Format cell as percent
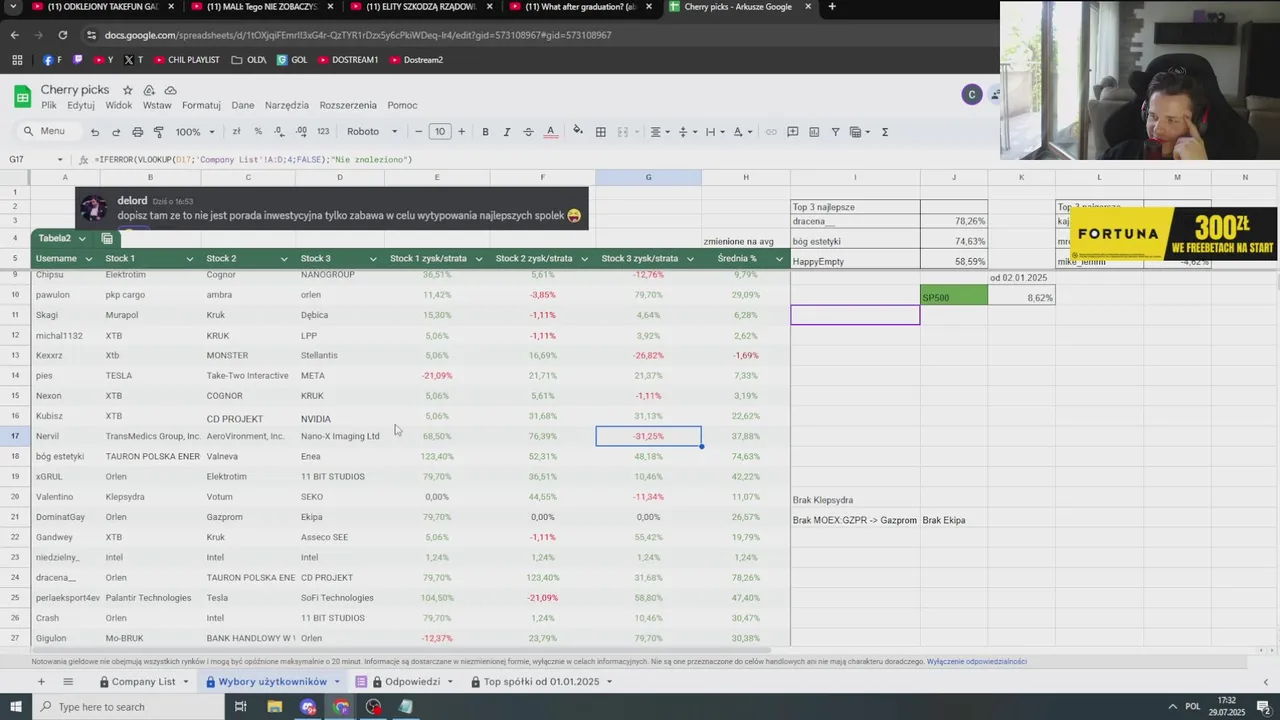Screen dimensions: 1280x720 pos(258,132)
